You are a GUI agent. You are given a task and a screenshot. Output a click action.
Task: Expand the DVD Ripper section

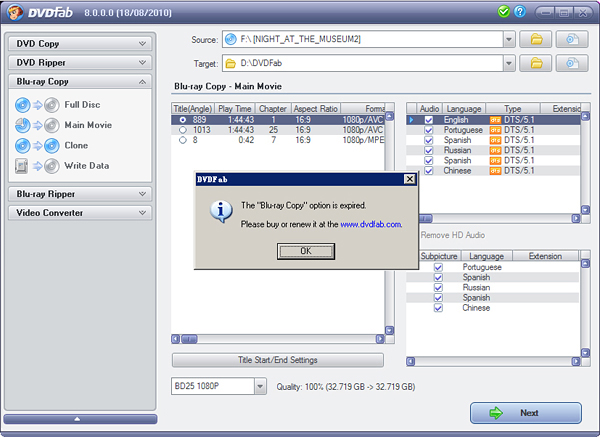80,62
